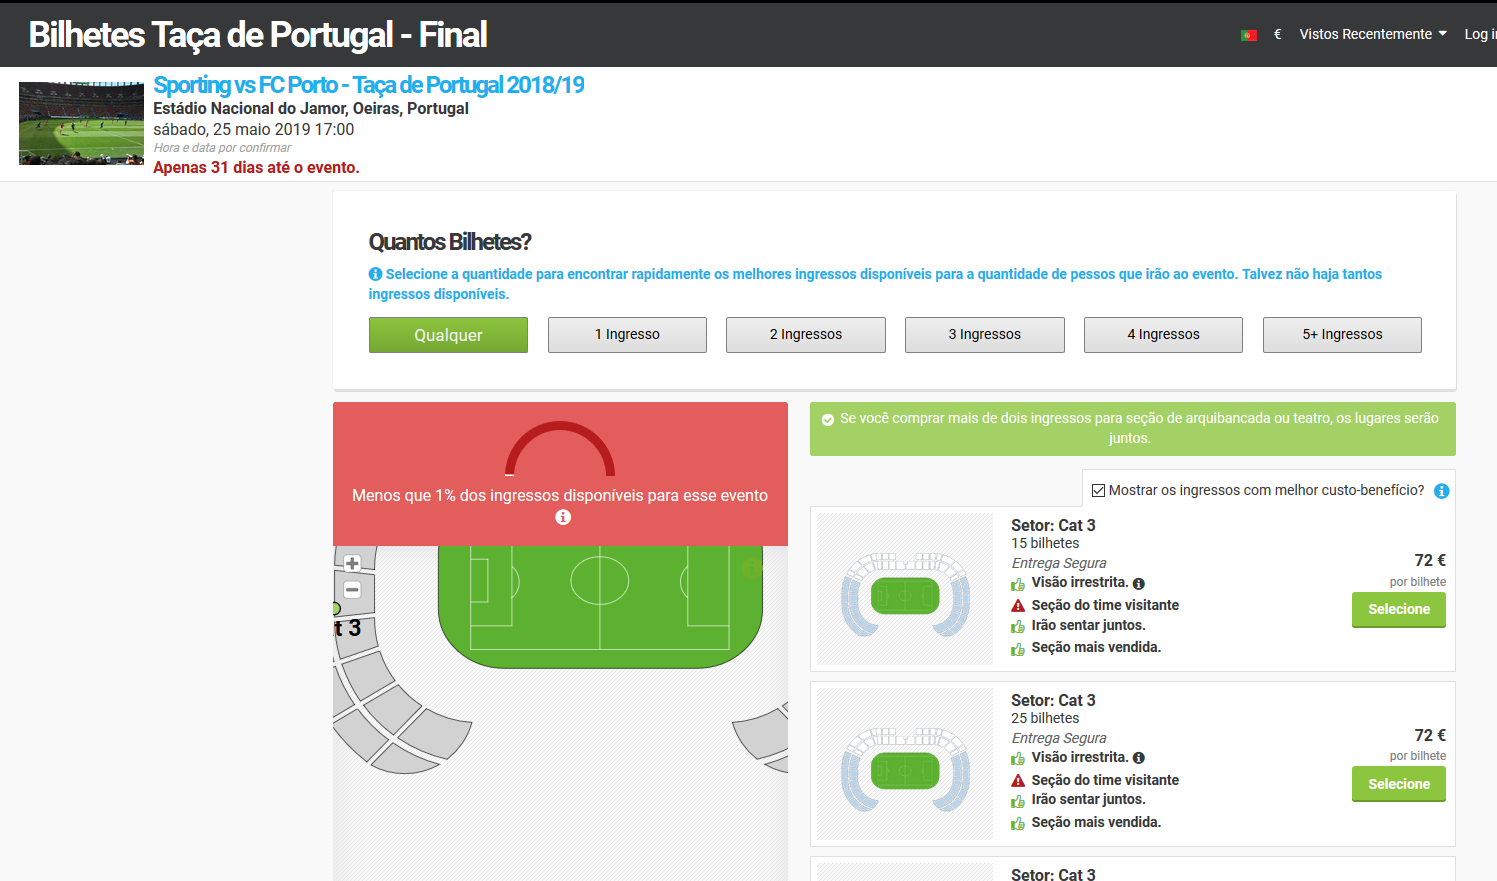Open the Log in link
This screenshot has height=881, width=1497.
coord(1481,34)
